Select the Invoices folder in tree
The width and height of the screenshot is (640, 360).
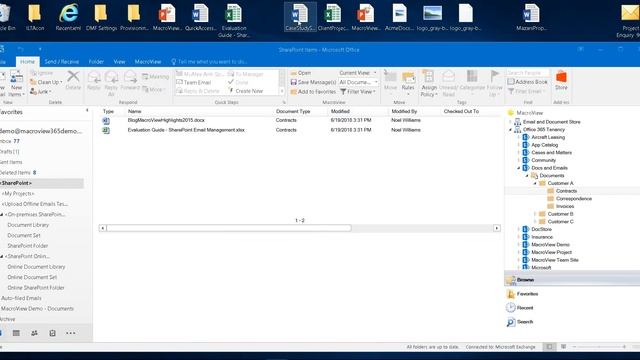tap(564, 206)
